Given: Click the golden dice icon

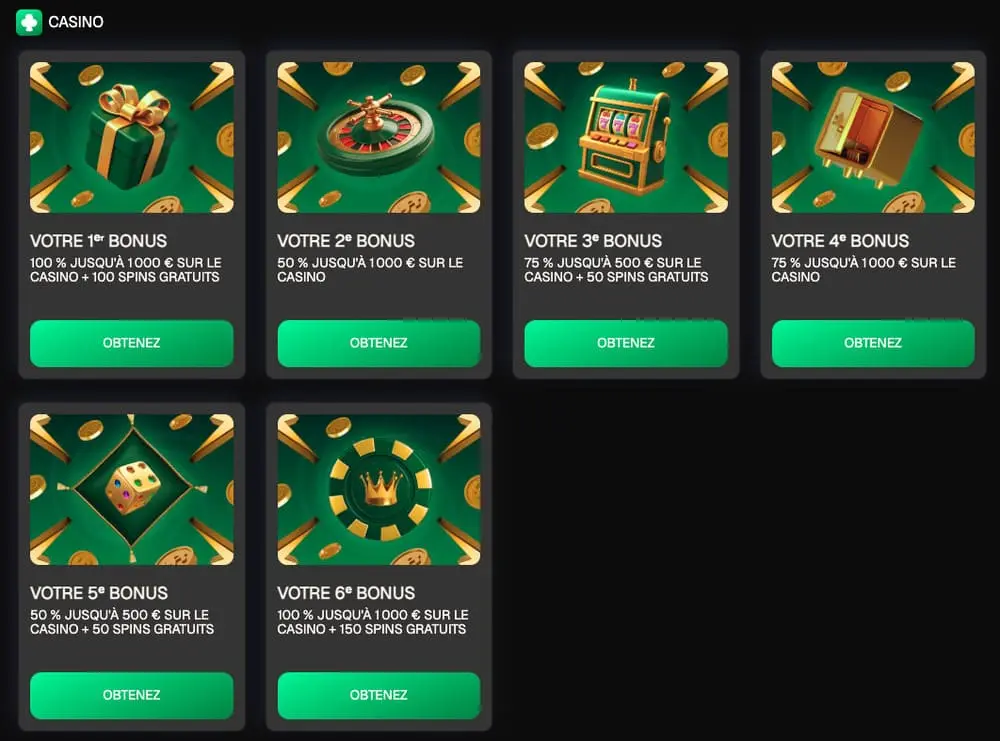Looking at the screenshot, I should (x=133, y=489).
